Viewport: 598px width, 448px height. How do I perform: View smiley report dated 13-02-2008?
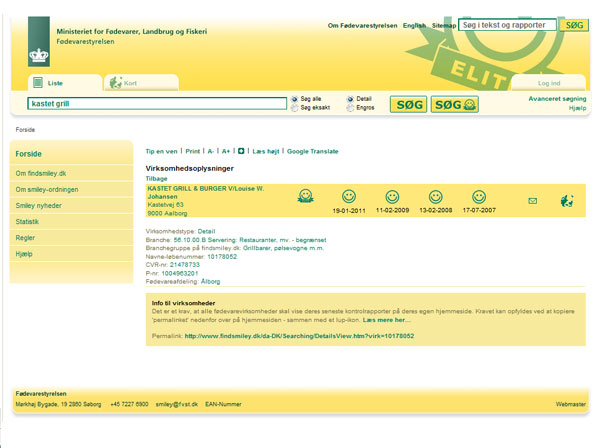(436, 197)
